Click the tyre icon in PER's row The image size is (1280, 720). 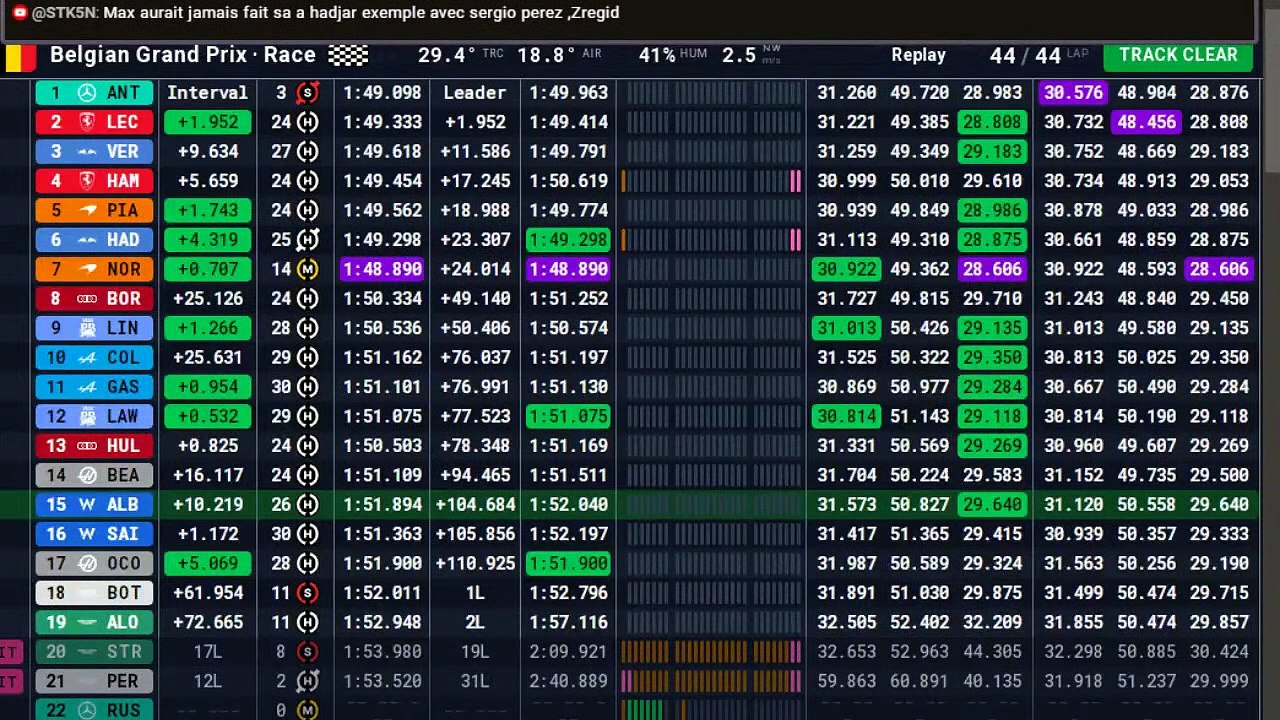[308, 681]
